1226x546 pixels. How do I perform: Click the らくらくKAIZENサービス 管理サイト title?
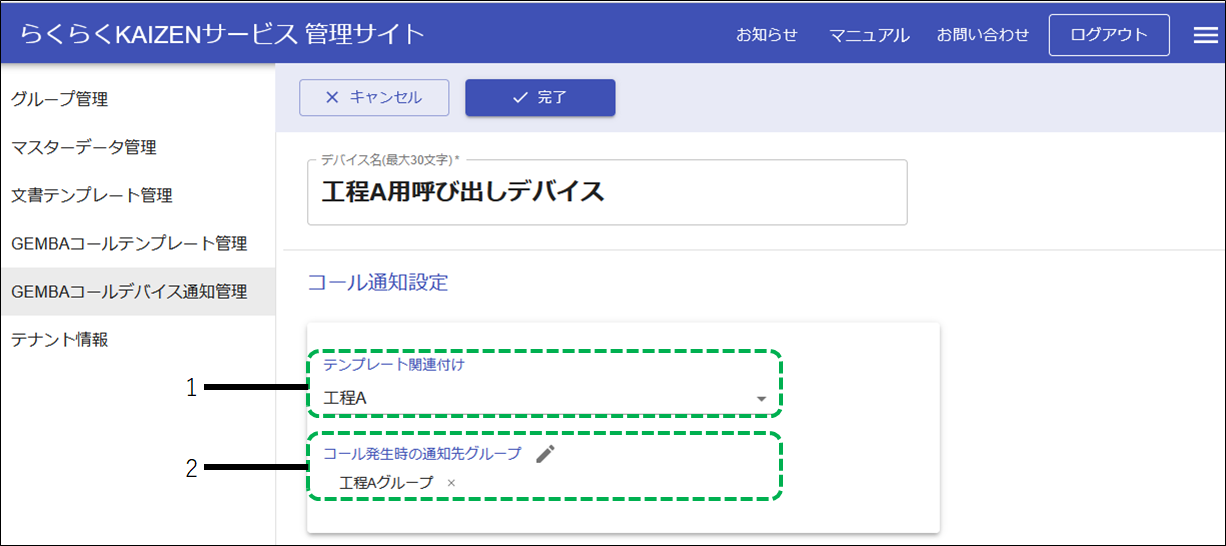[224, 34]
